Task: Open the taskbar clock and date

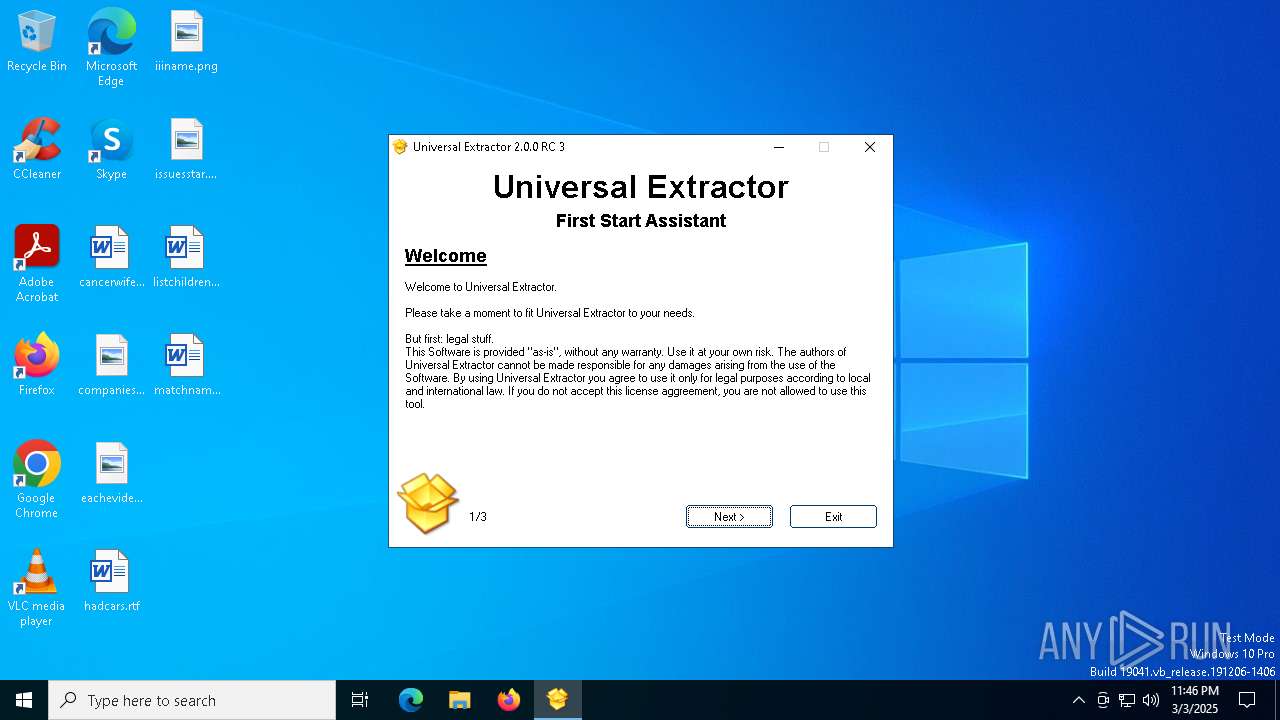Action: pyautogui.click(x=1195, y=700)
